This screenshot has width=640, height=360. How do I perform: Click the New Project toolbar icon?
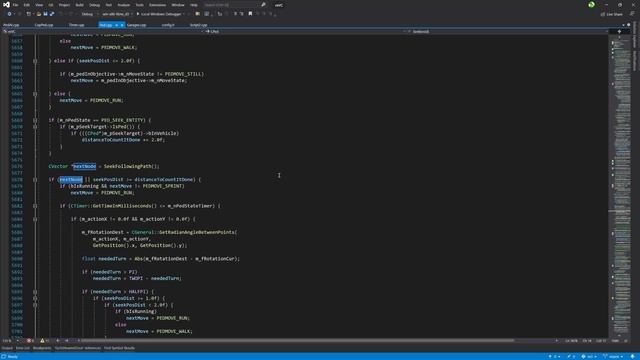coord(29,14)
